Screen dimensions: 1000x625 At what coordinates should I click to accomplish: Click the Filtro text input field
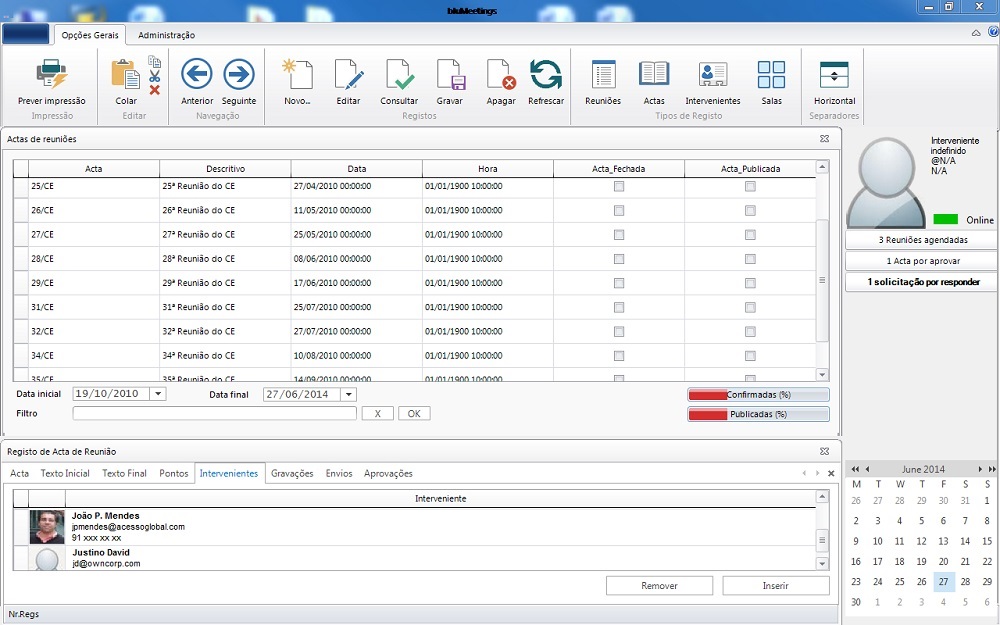coord(214,413)
